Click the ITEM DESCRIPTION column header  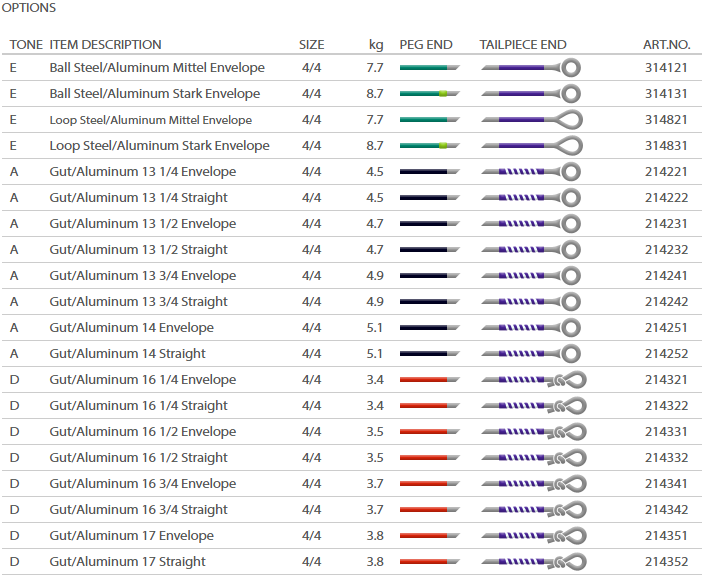click(x=105, y=45)
